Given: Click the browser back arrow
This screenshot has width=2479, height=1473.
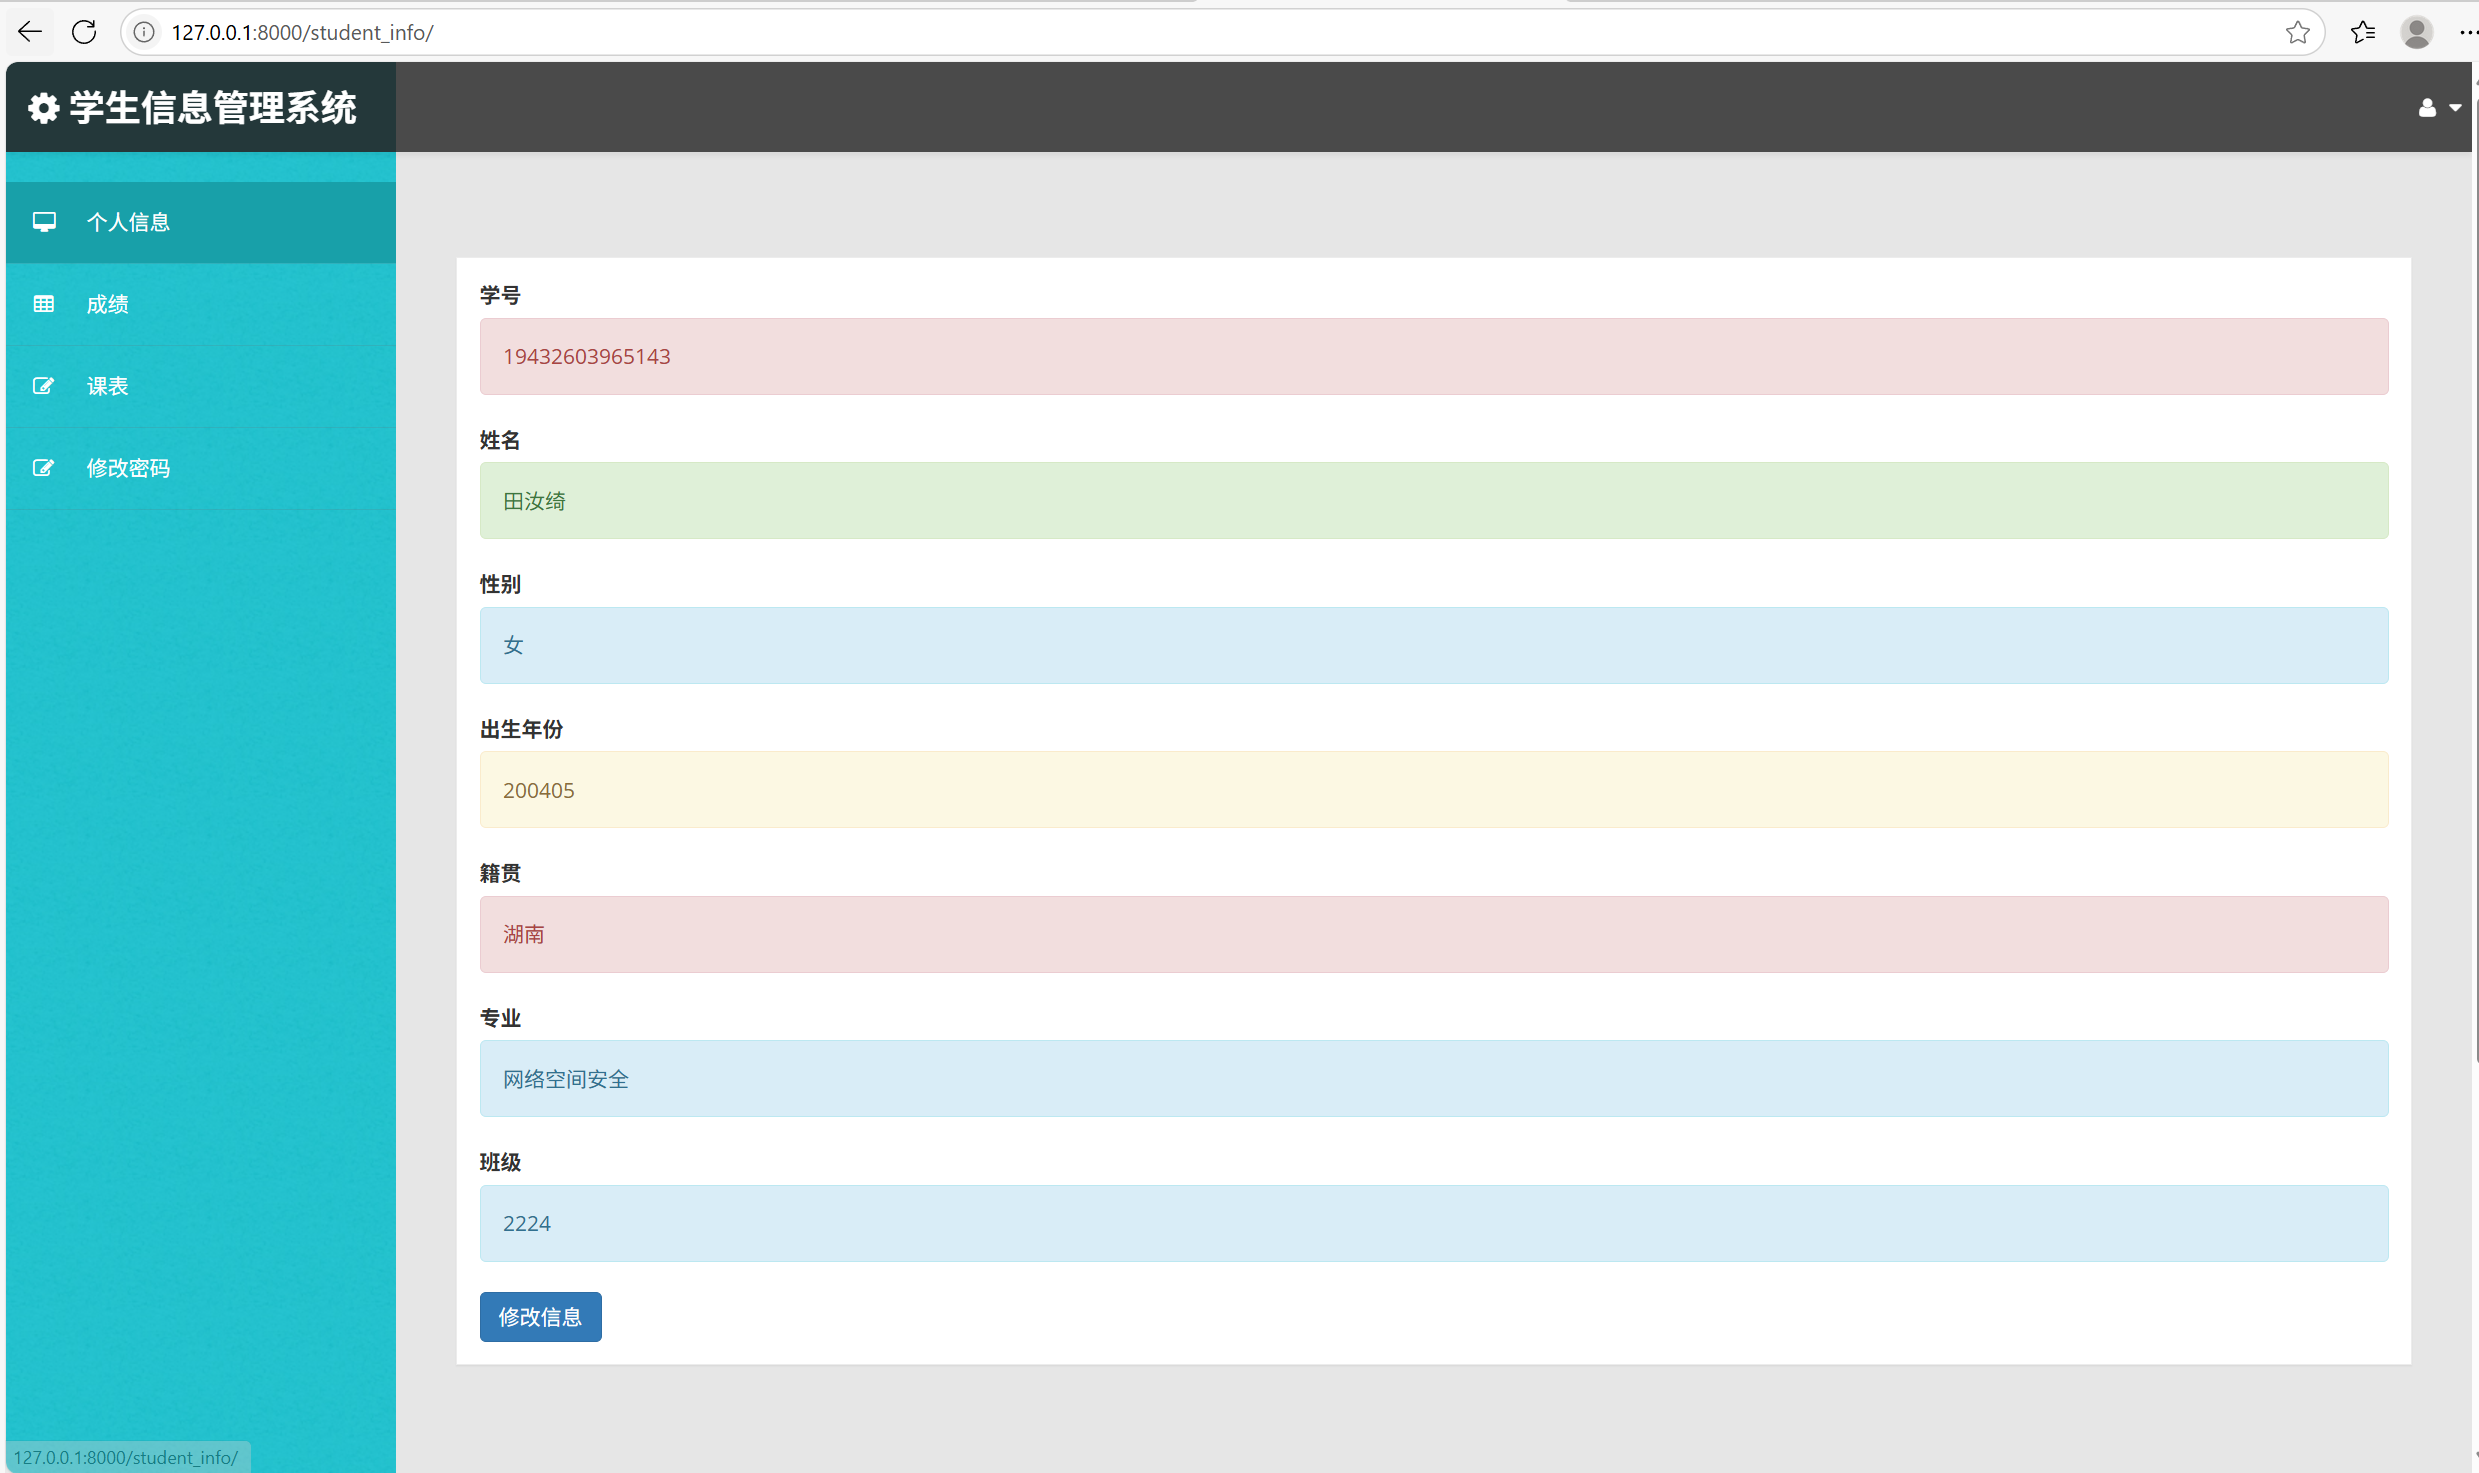Looking at the screenshot, I should [30, 32].
